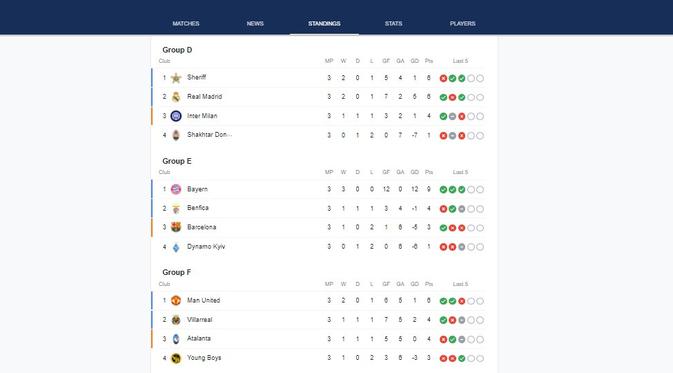The width and height of the screenshot is (673, 373).
Task: Open the Villarreal team link
Action: click(200, 320)
